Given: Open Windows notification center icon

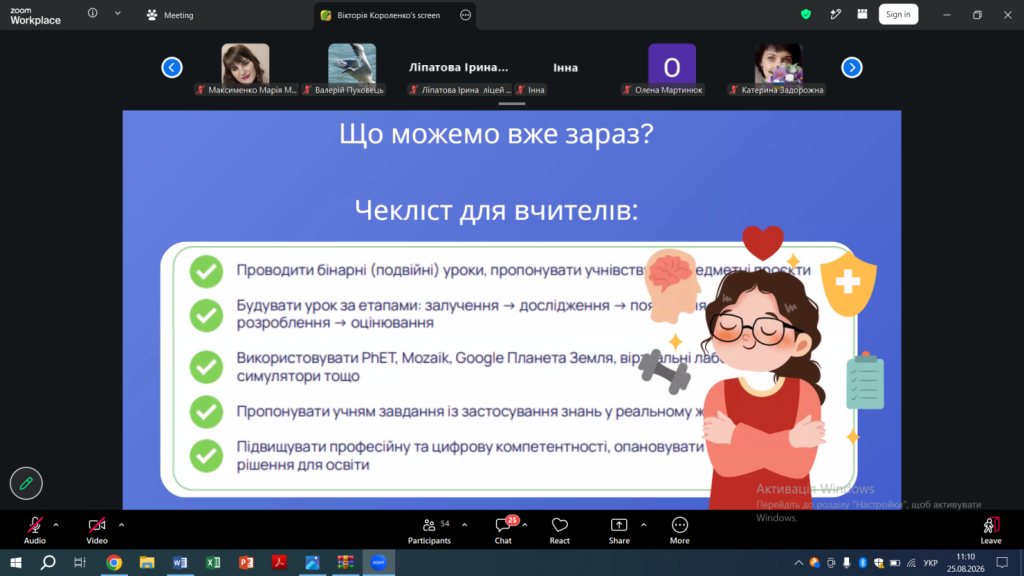Looking at the screenshot, I should (1002, 562).
